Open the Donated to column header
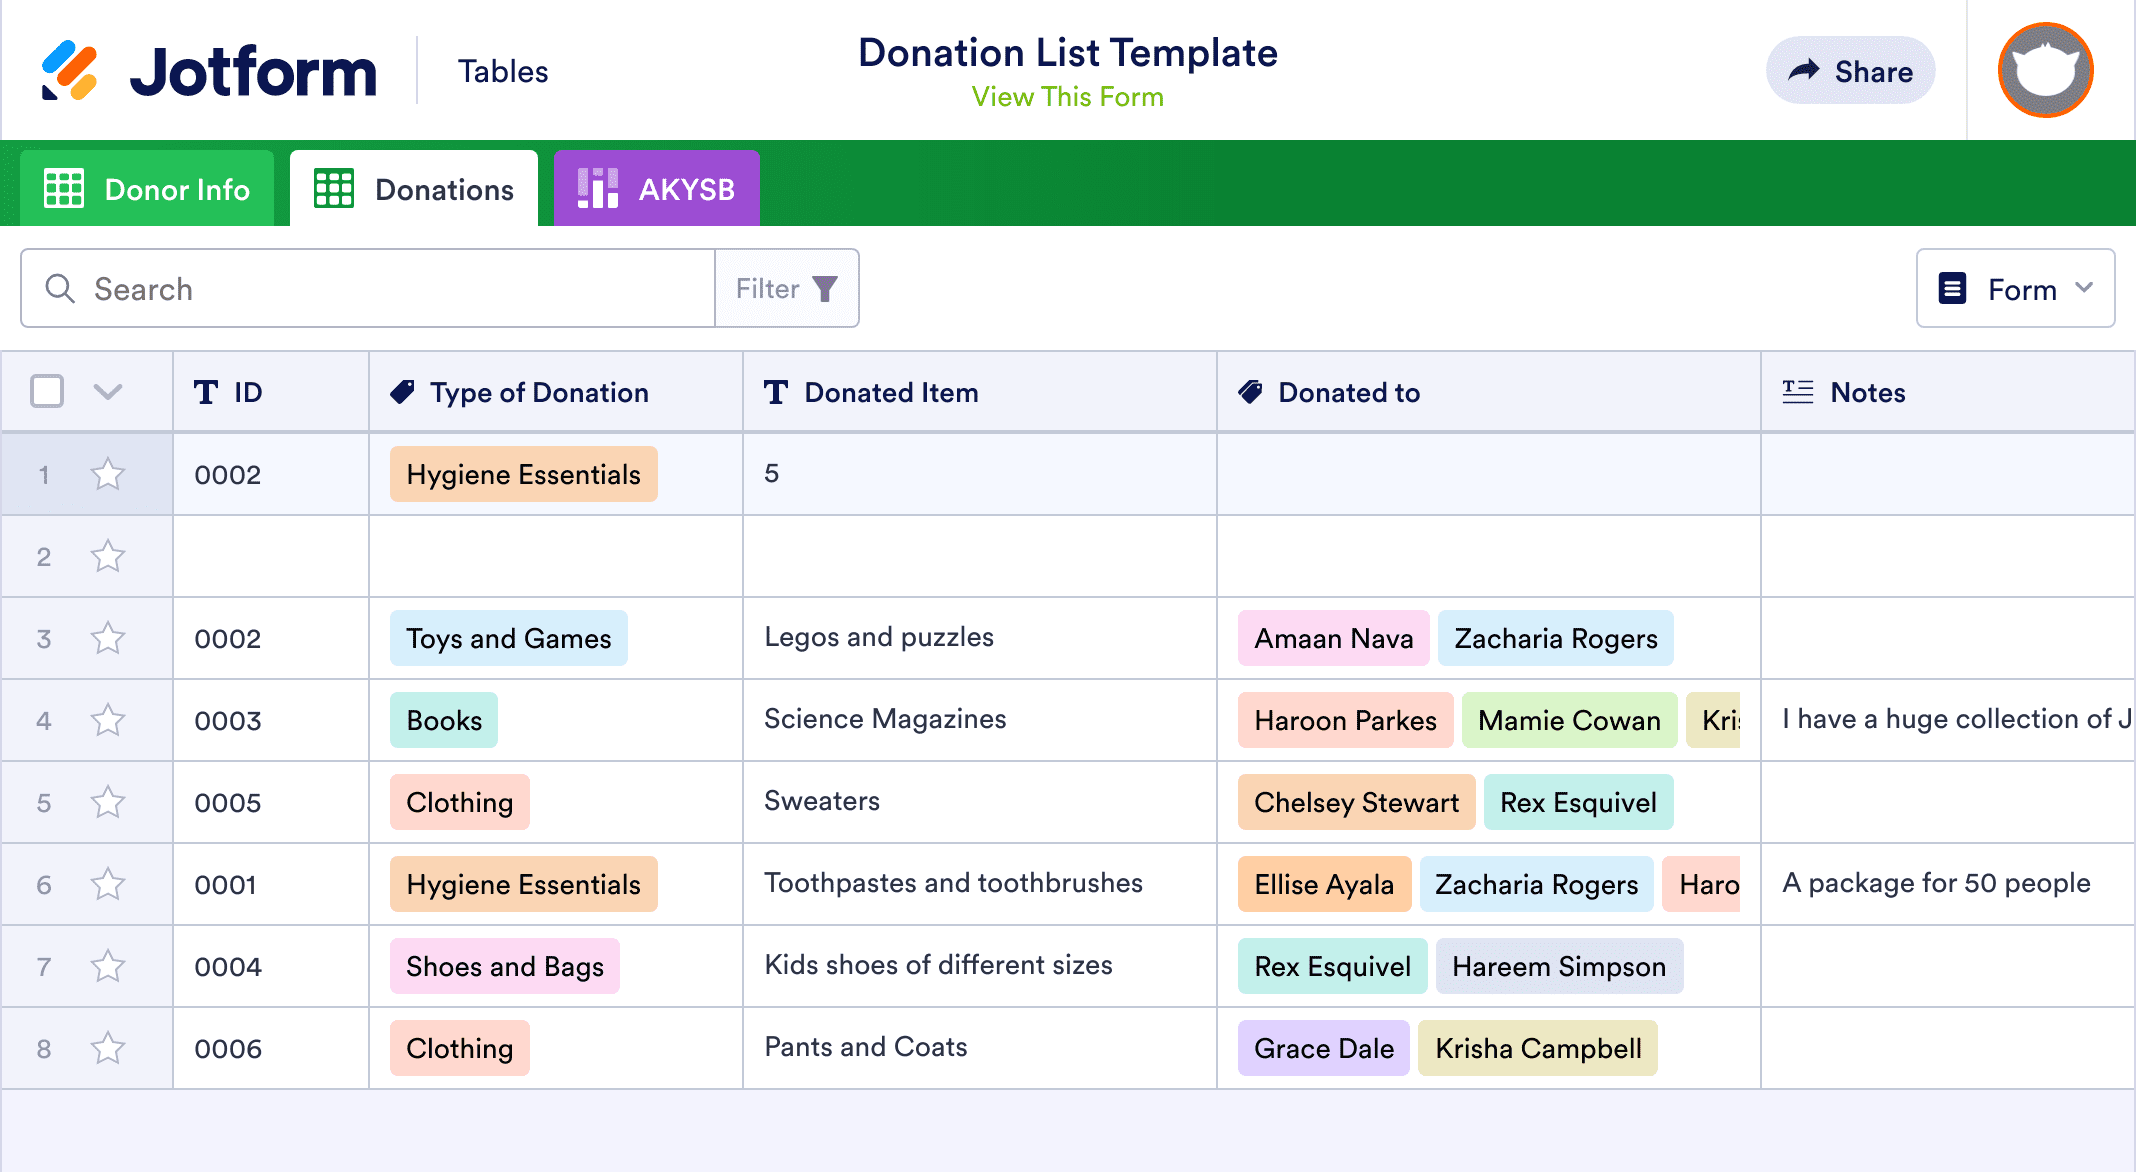The image size is (2136, 1172). pos(1489,392)
